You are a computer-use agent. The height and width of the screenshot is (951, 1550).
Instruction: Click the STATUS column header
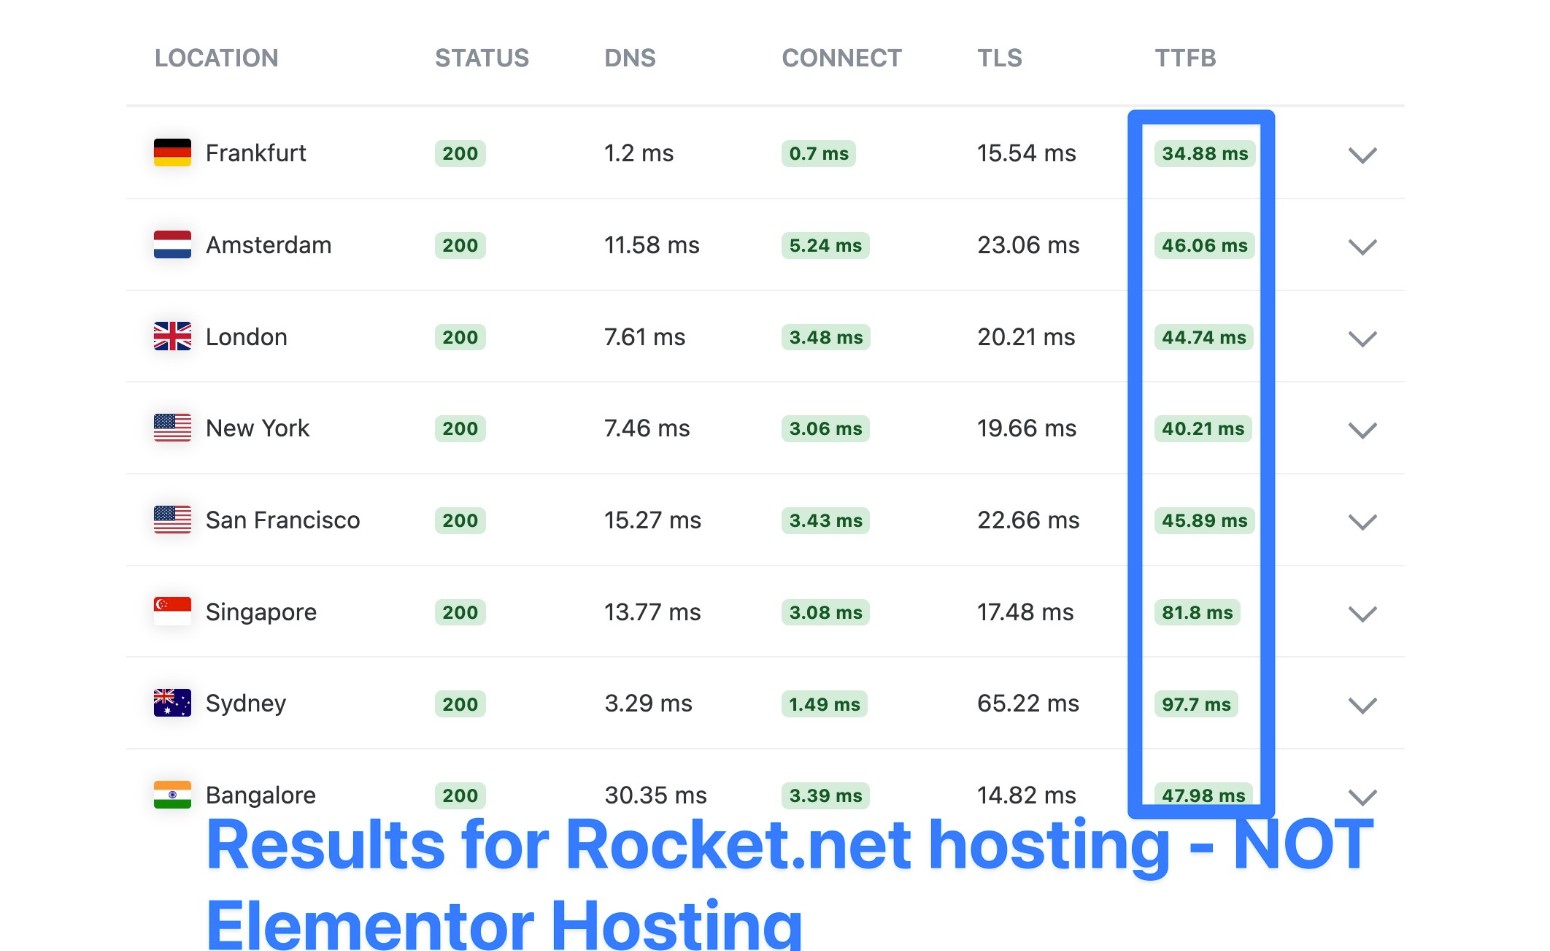click(x=482, y=58)
